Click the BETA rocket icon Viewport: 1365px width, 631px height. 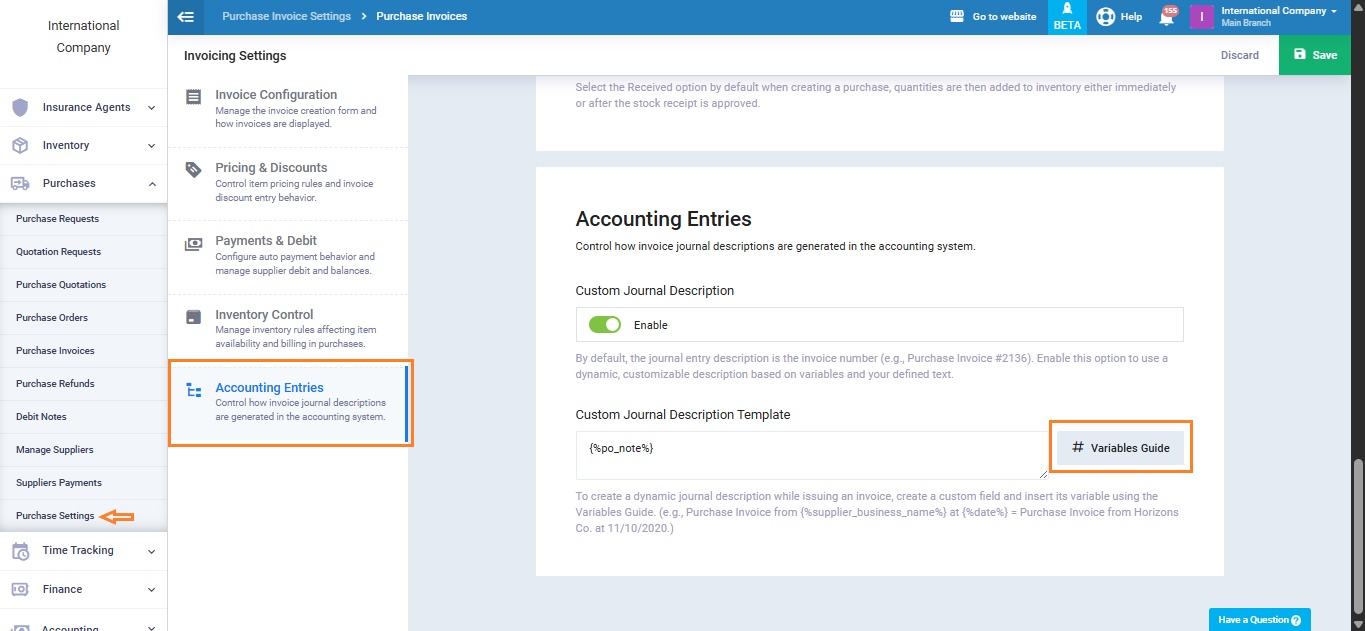1067,10
